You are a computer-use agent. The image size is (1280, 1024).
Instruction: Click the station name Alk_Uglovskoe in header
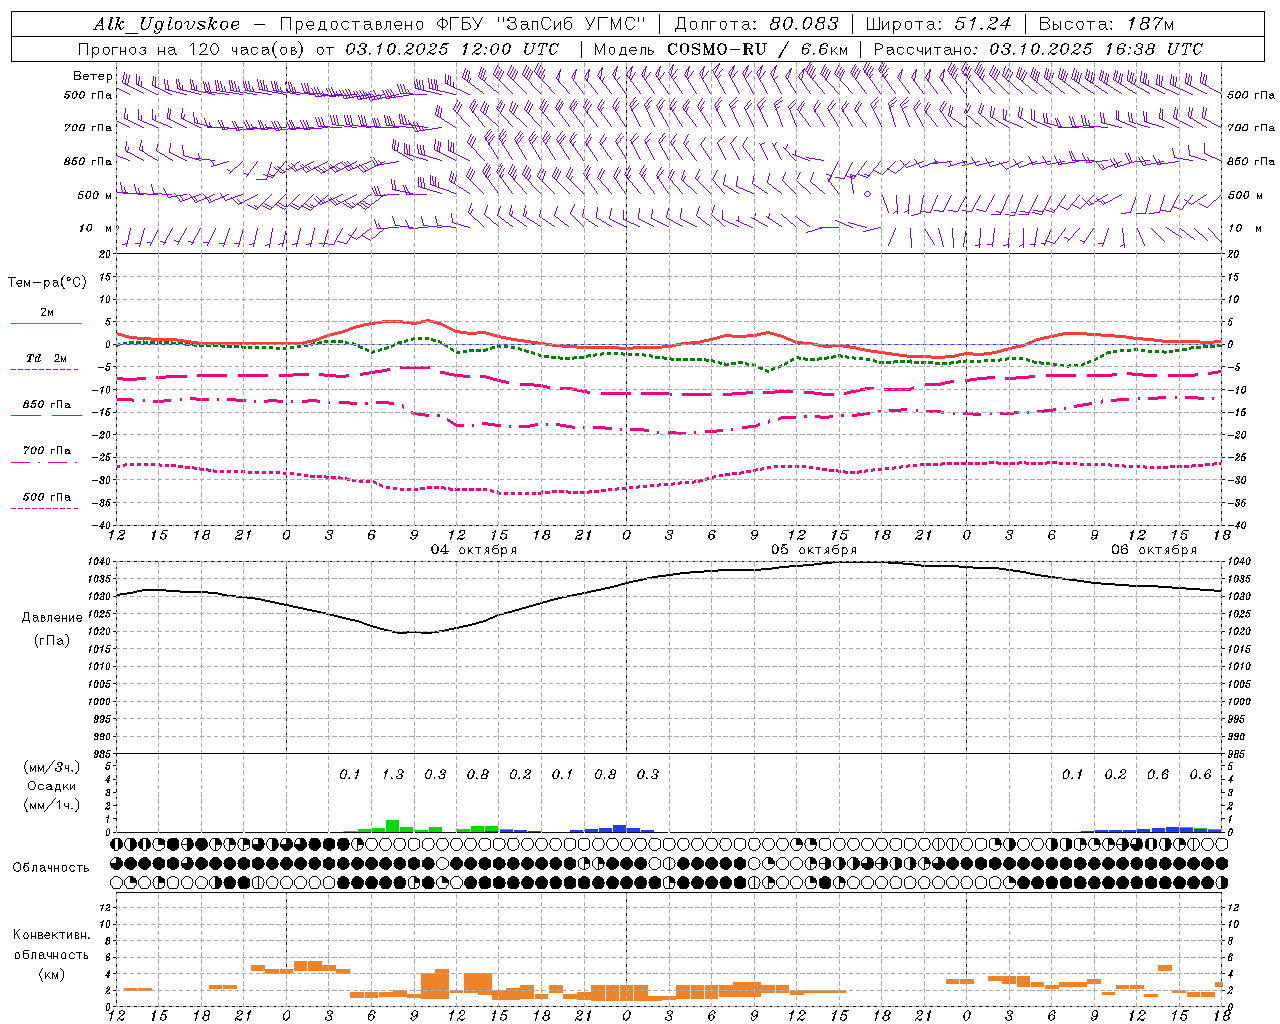(x=167, y=24)
